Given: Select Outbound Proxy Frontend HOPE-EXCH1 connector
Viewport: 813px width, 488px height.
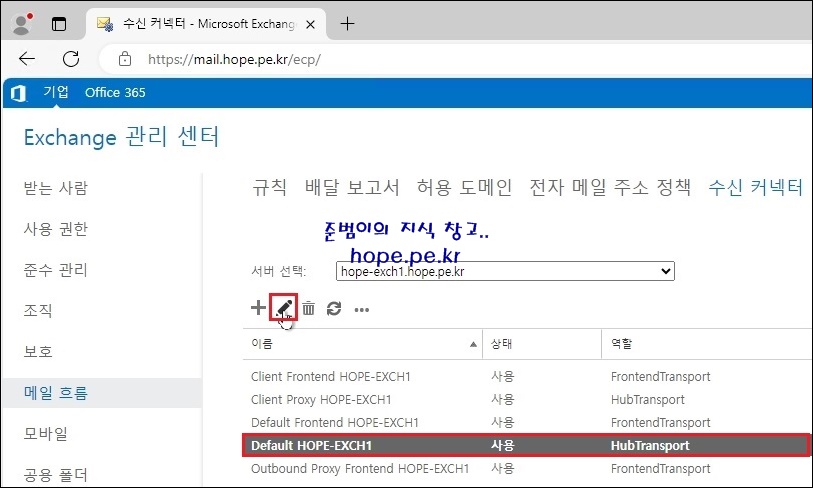Looking at the screenshot, I should 360,469.
